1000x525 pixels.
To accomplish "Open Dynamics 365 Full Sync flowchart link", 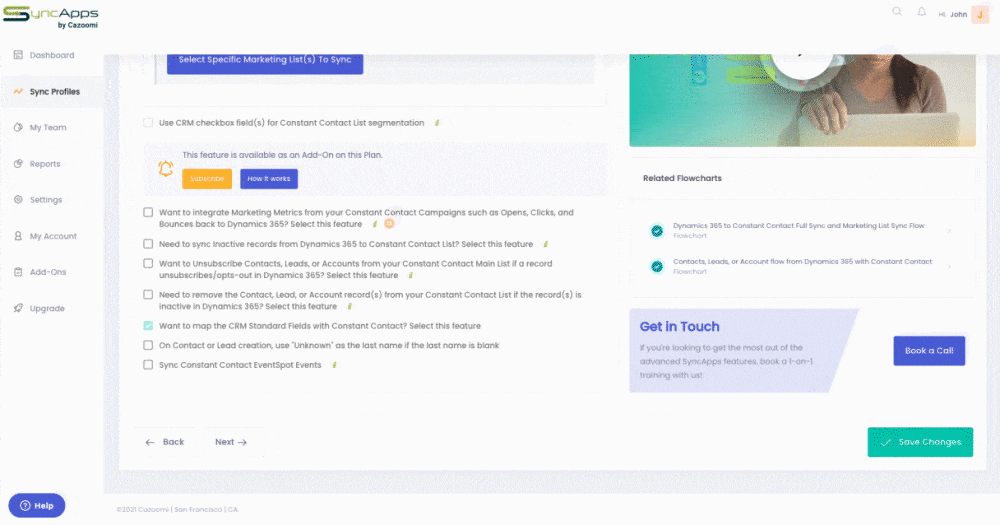I will click(798, 225).
